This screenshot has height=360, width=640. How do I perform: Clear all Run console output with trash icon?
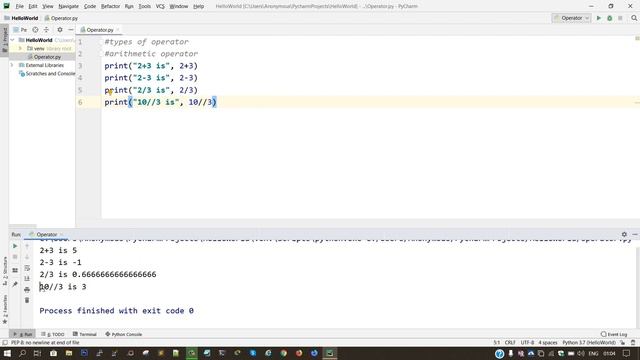pos(27,300)
